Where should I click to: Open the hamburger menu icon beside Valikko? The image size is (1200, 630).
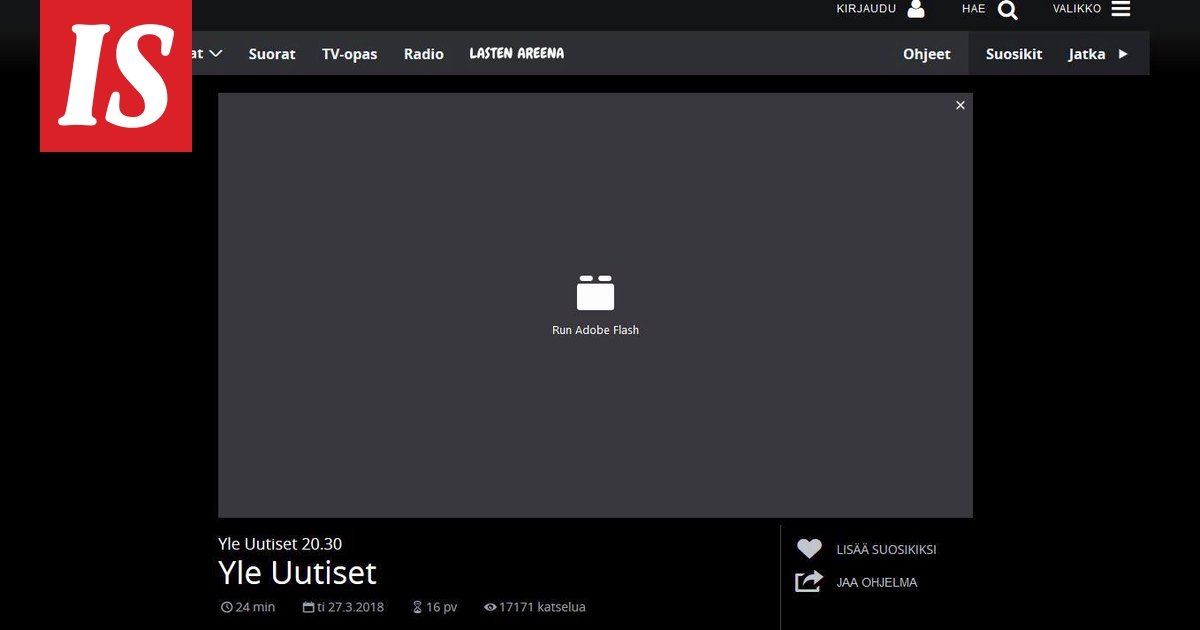point(1121,9)
